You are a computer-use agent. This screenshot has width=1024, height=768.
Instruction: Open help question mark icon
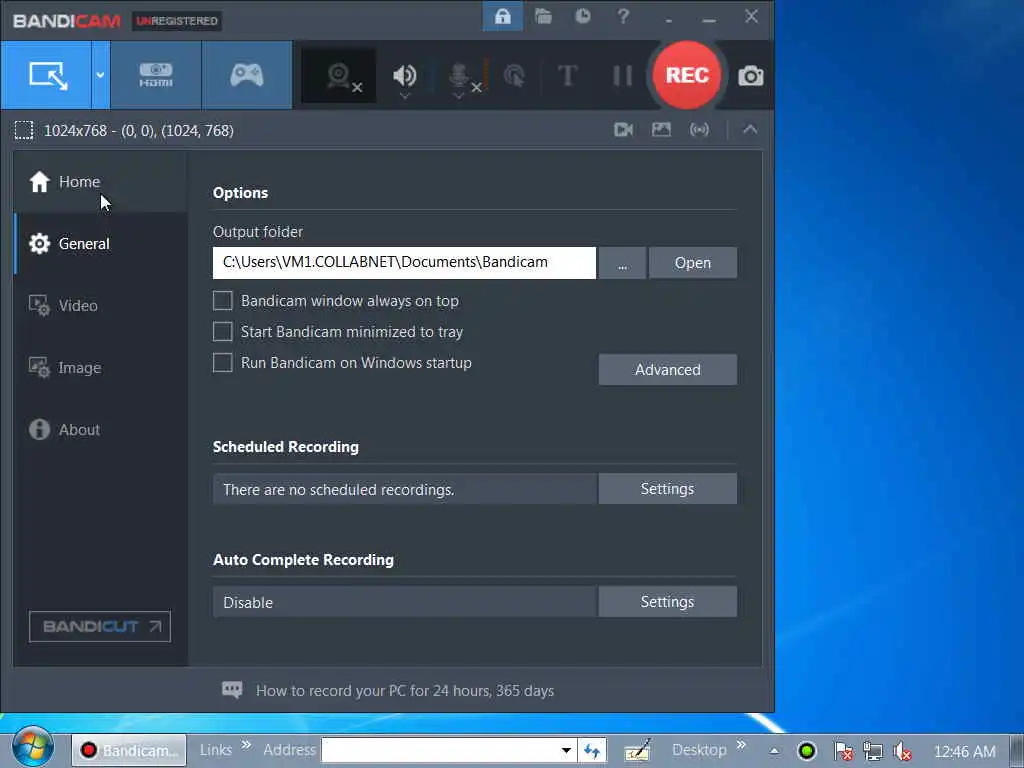pos(623,16)
